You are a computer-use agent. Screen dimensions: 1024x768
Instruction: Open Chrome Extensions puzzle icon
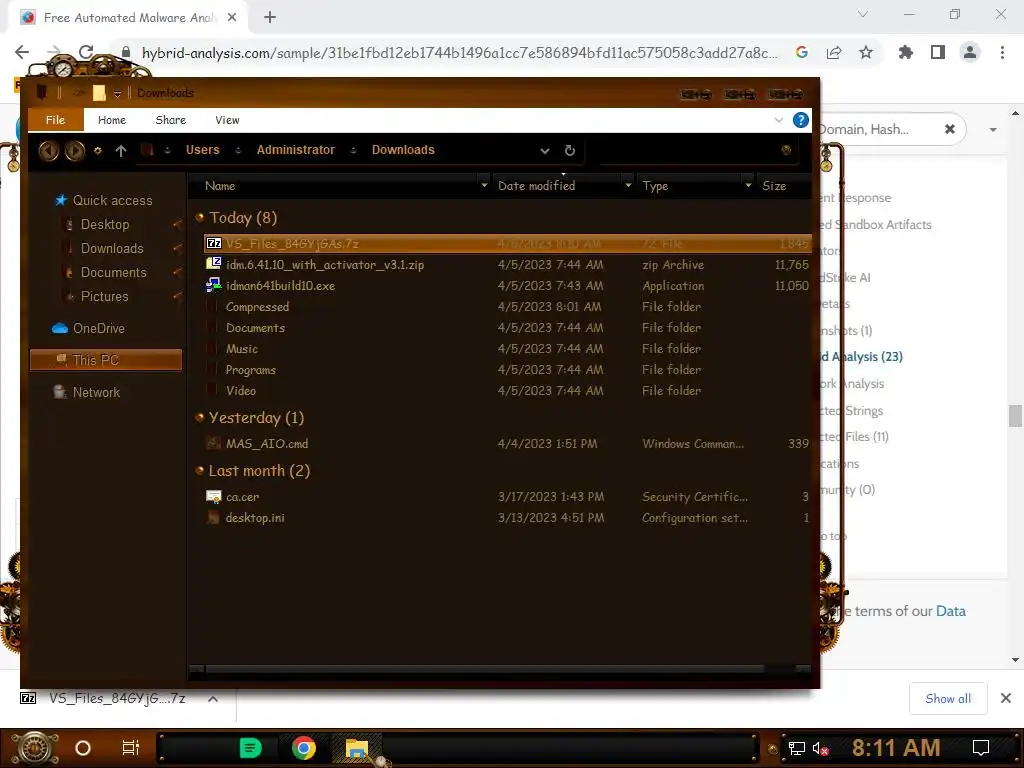pos(906,52)
